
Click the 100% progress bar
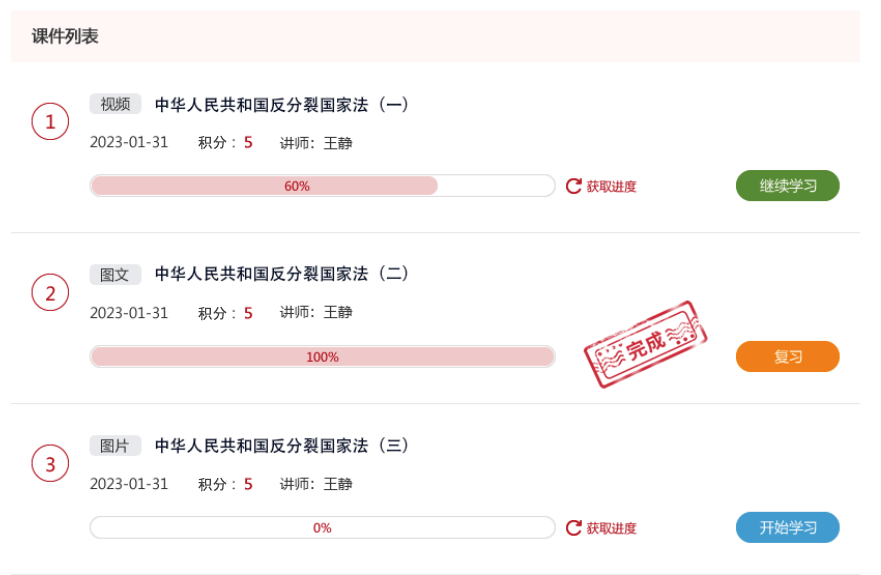[x=323, y=356]
